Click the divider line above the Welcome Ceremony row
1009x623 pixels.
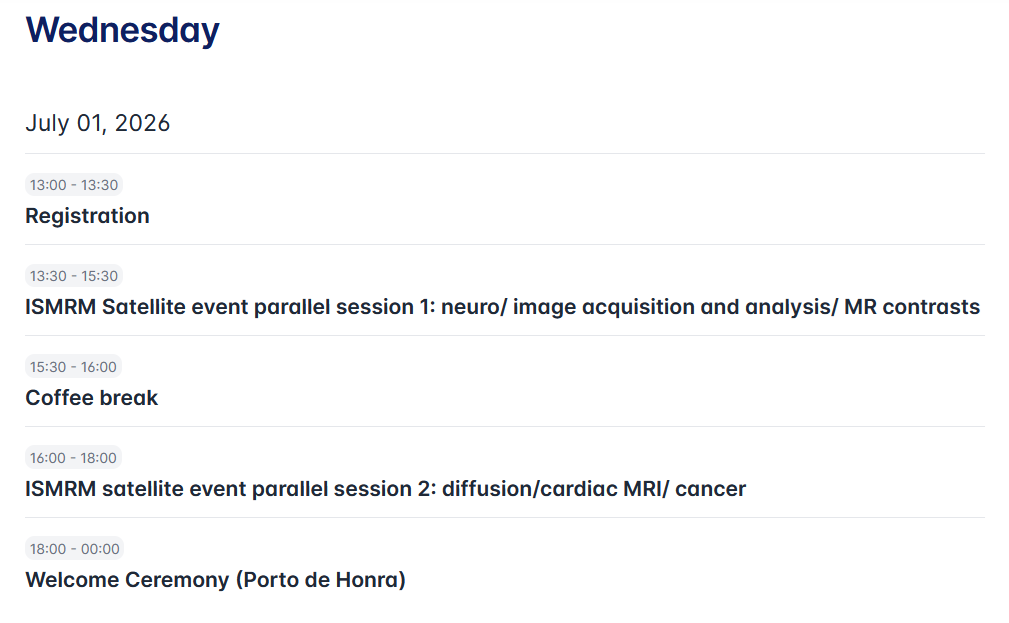point(505,518)
